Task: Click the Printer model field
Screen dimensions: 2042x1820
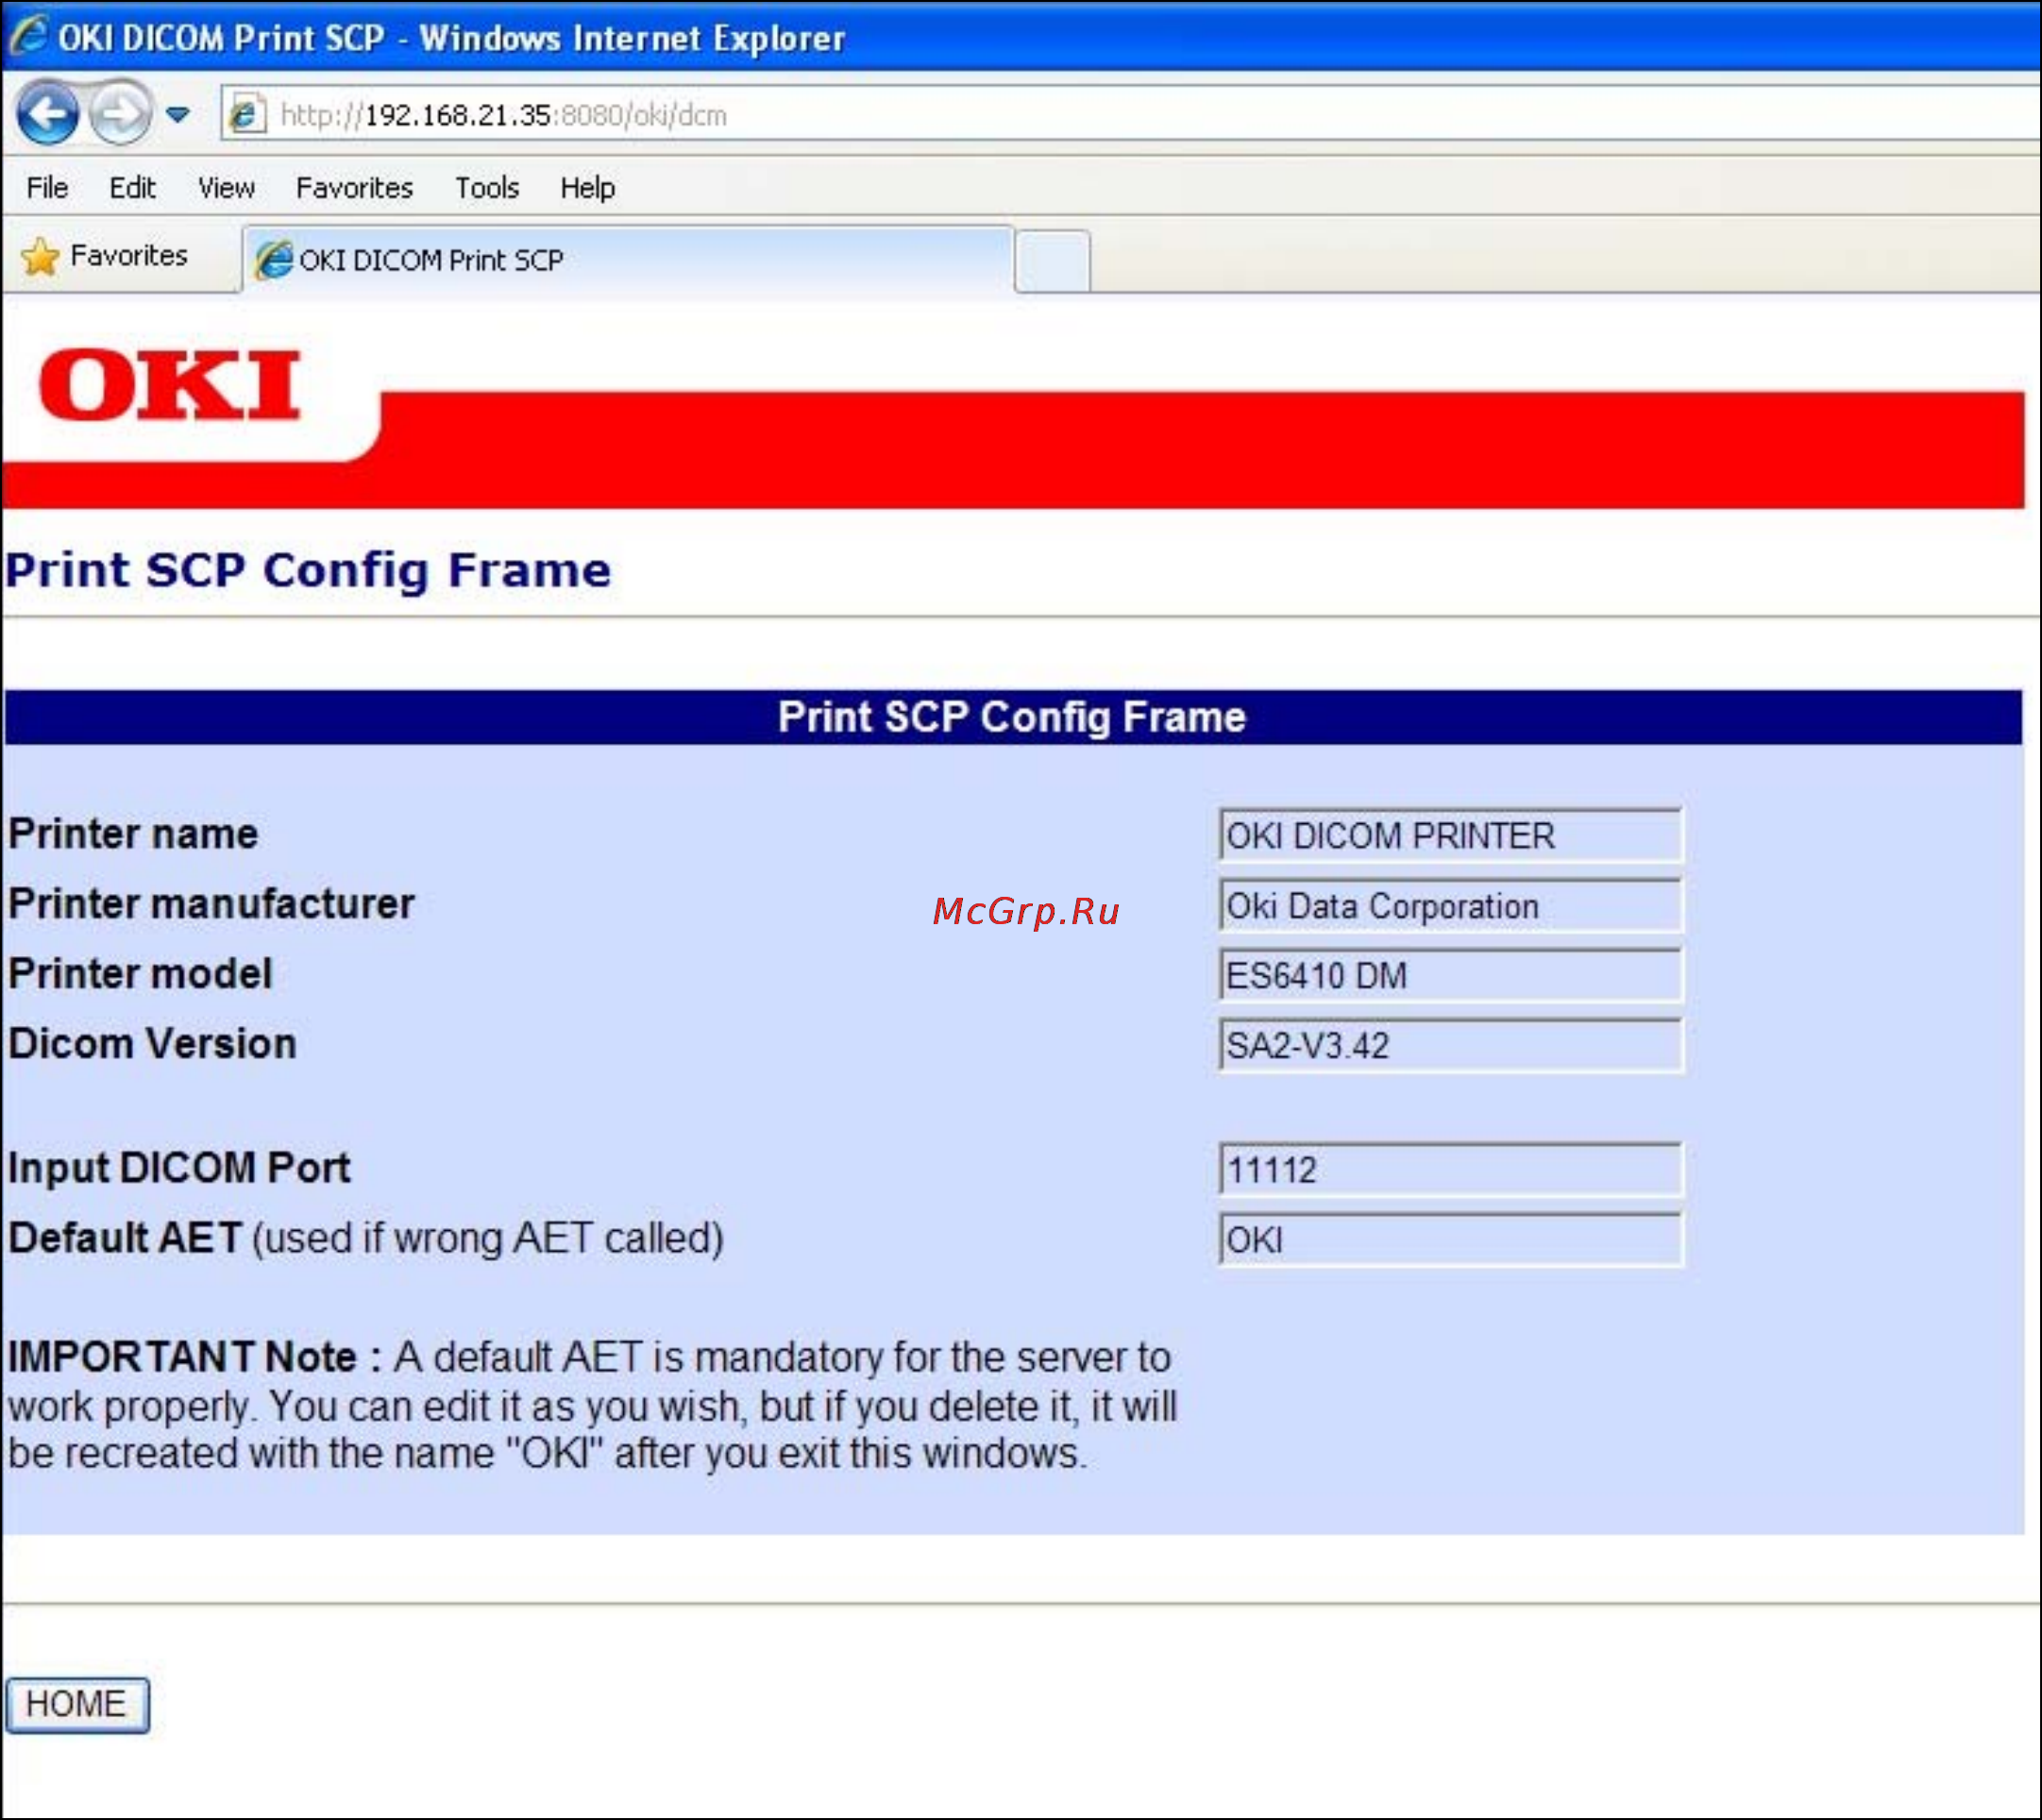Action: tap(1450, 975)
